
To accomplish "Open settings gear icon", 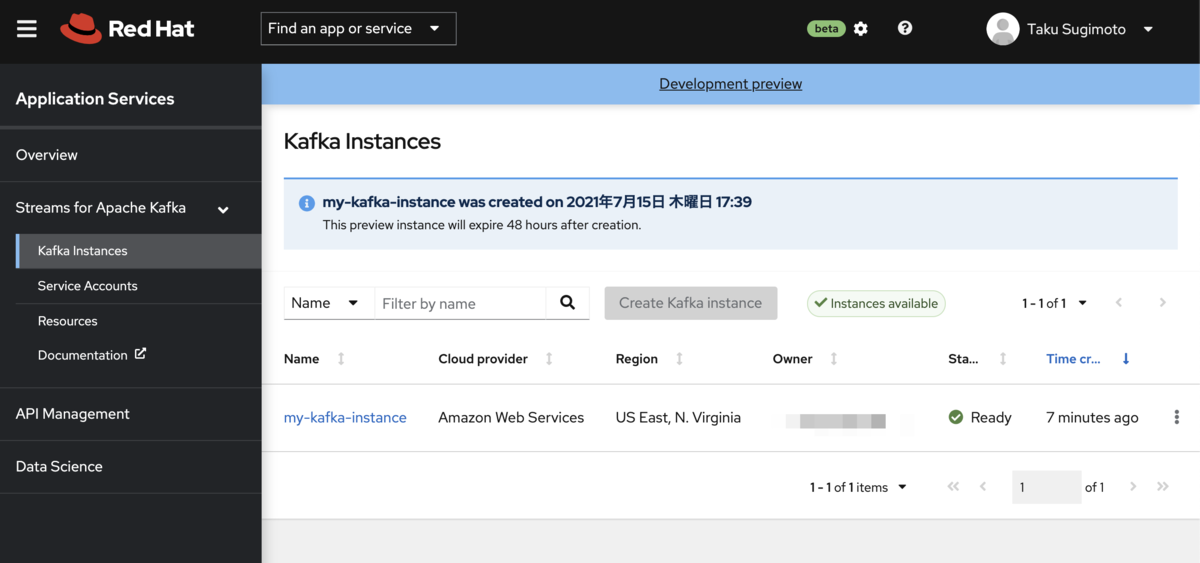I will (x=861, y=29).
